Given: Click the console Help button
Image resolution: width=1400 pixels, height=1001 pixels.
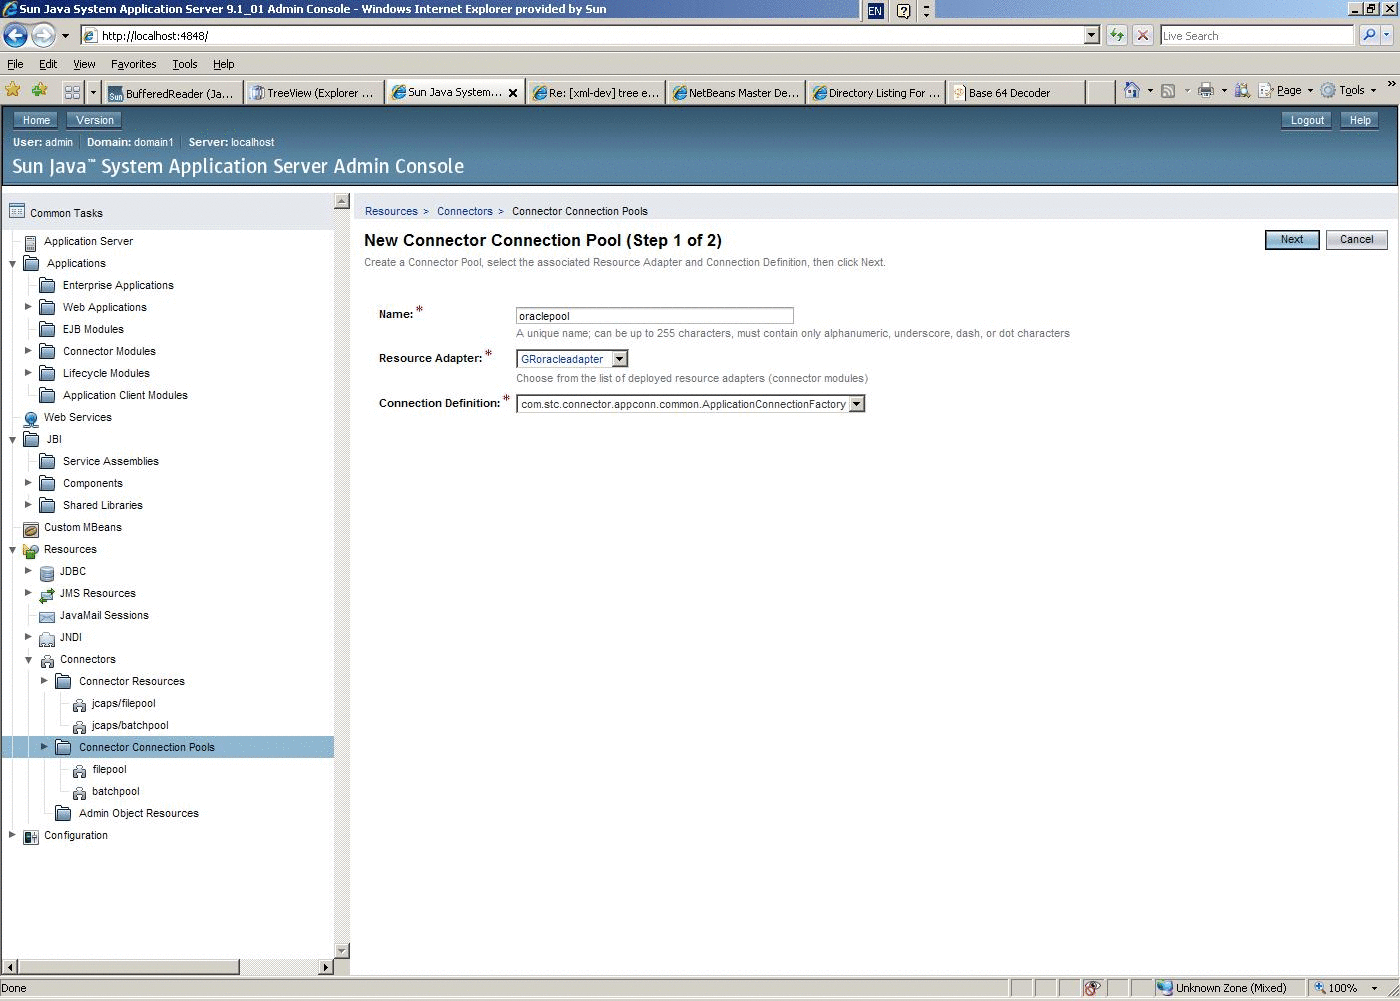Looking at the screenshot, I should tap(1360, 120).
